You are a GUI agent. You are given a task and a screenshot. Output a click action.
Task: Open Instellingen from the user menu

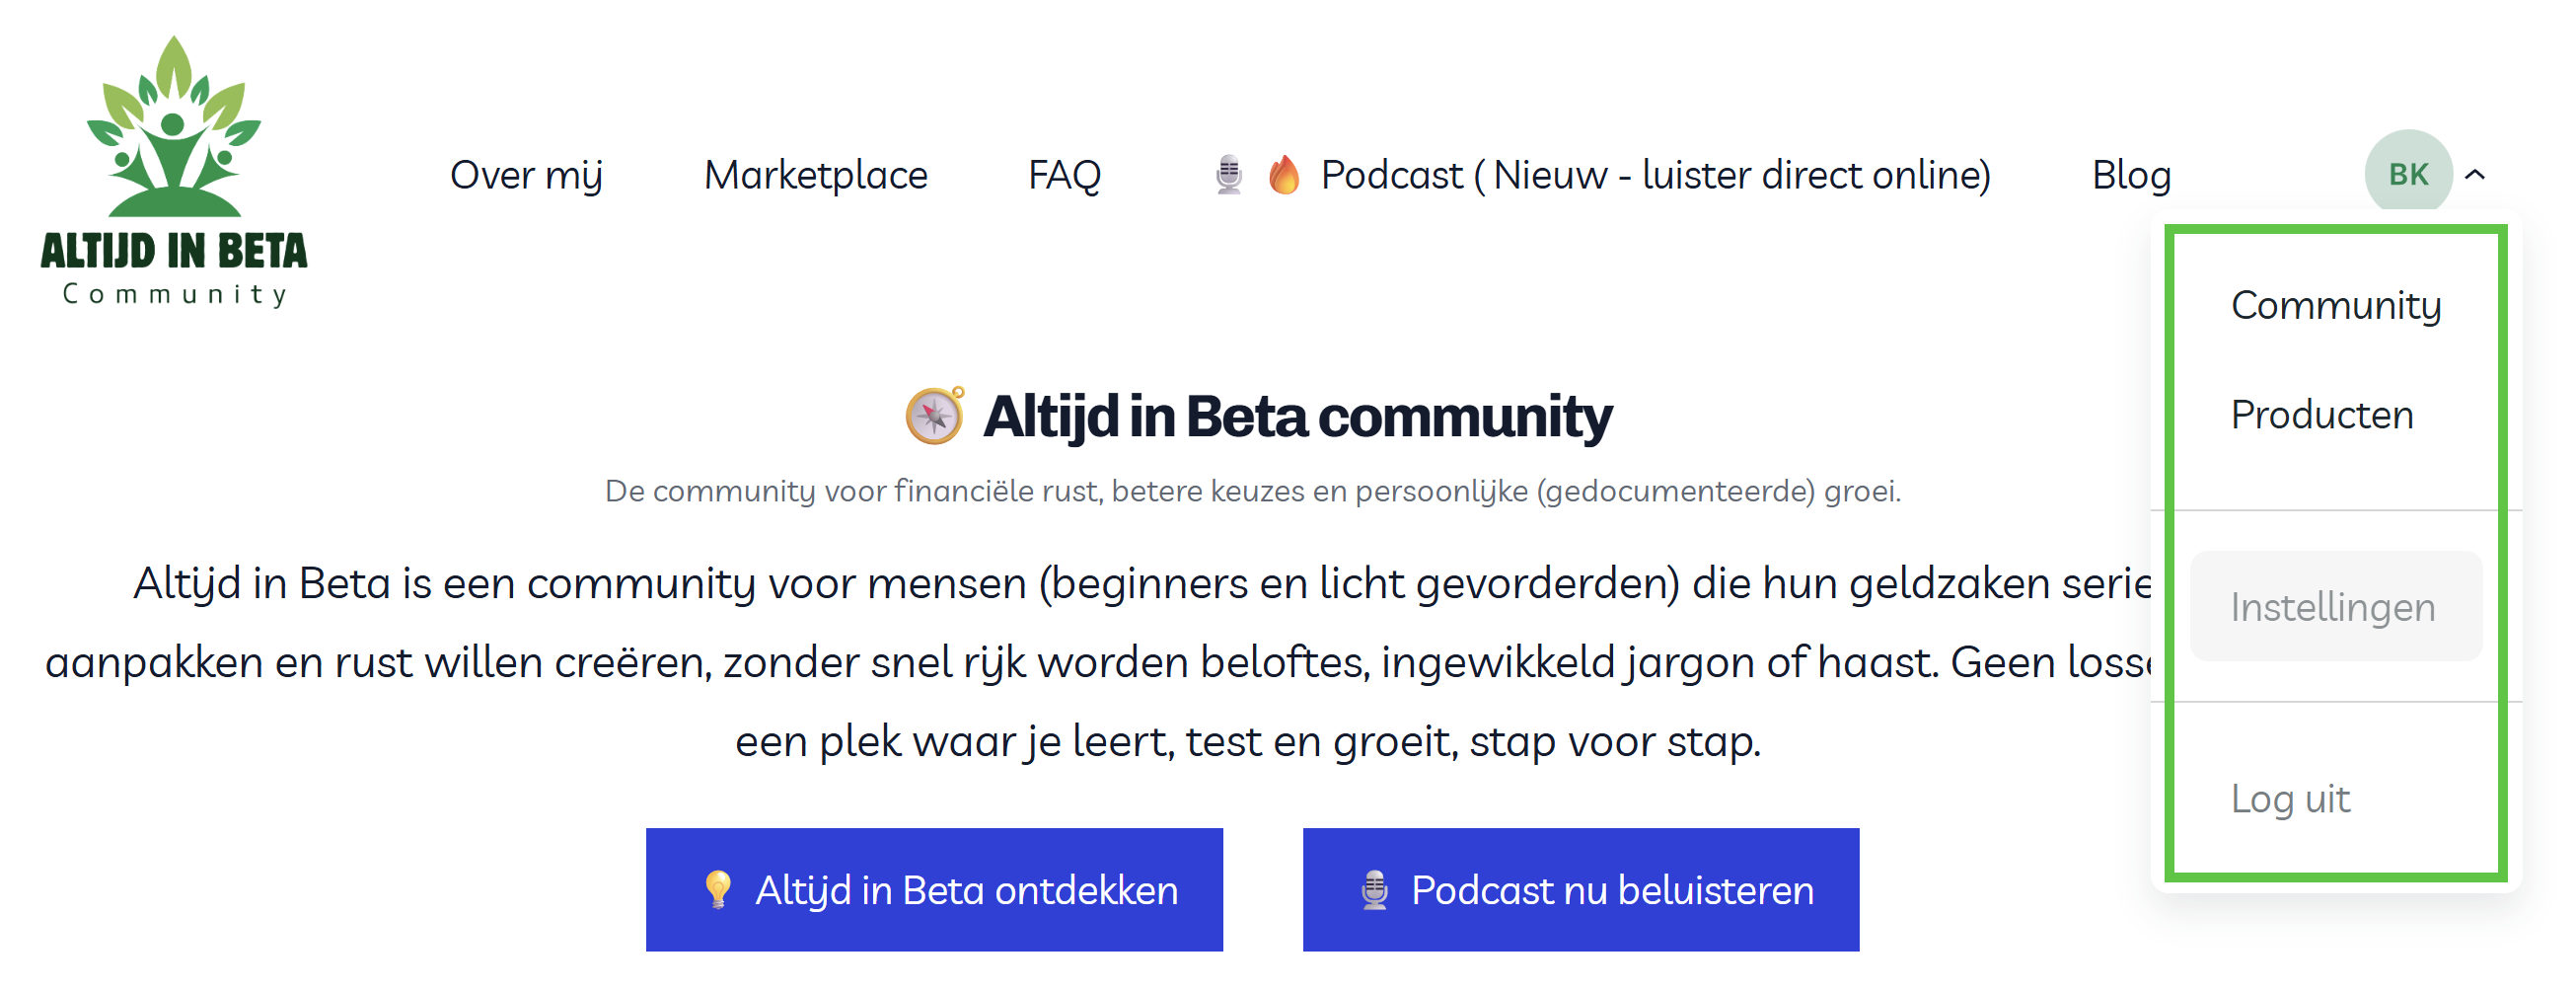pos(2333,607)
